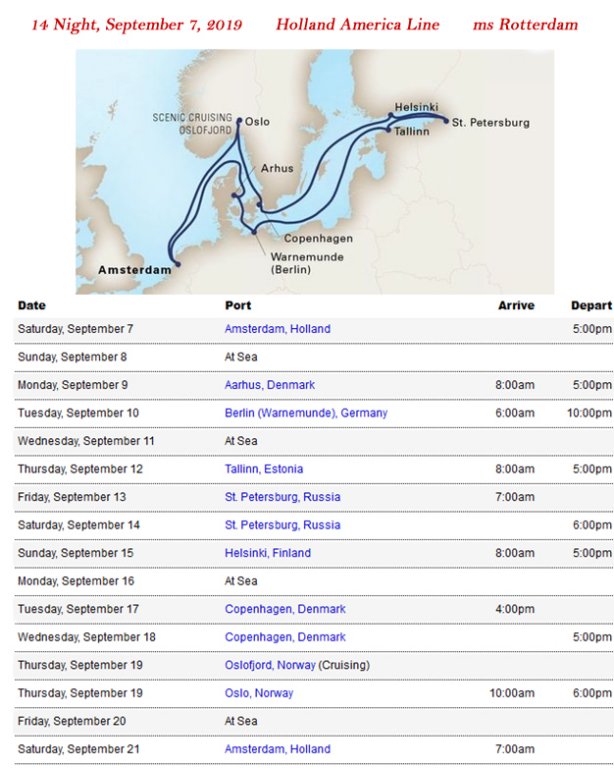Click the Copenhagen label on the route map
614x768 pixels.
coord(318,238)
